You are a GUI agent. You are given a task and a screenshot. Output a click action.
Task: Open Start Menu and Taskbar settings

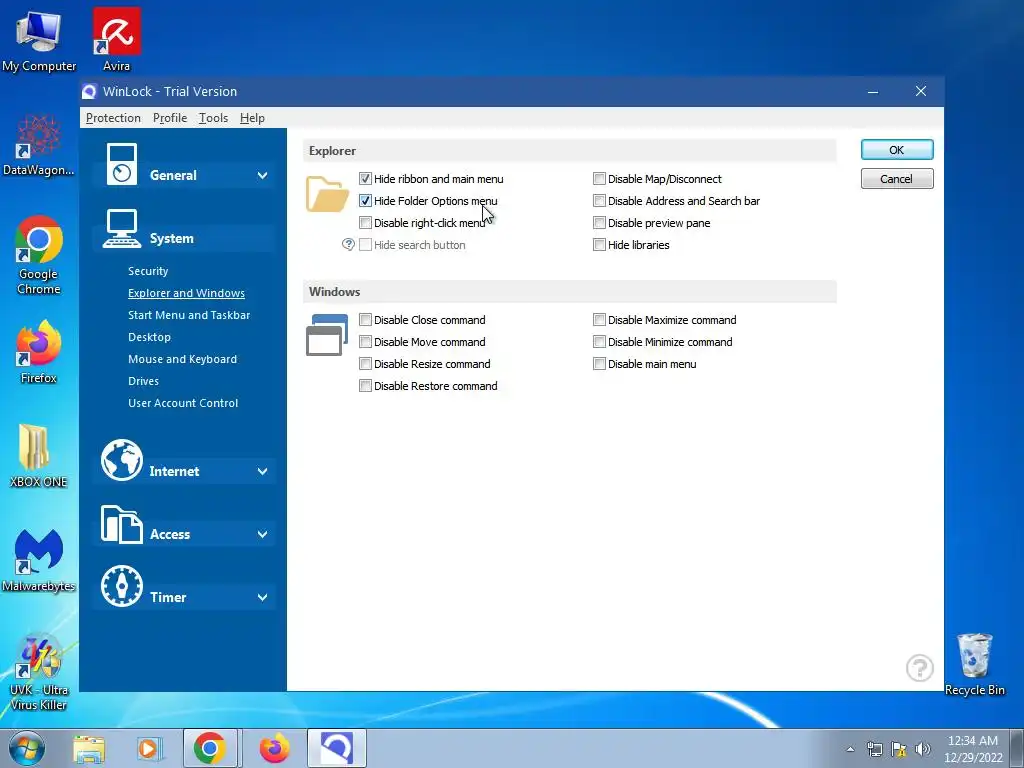[x=189, y=315]
